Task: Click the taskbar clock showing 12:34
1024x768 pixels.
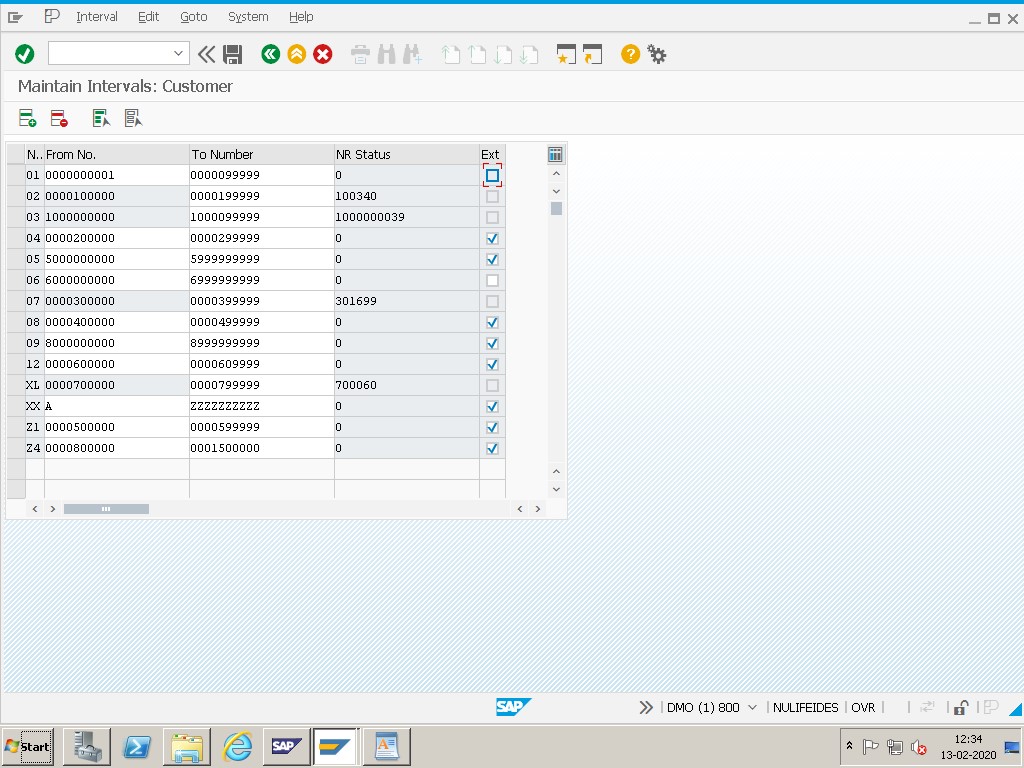Action: point(968,739)
